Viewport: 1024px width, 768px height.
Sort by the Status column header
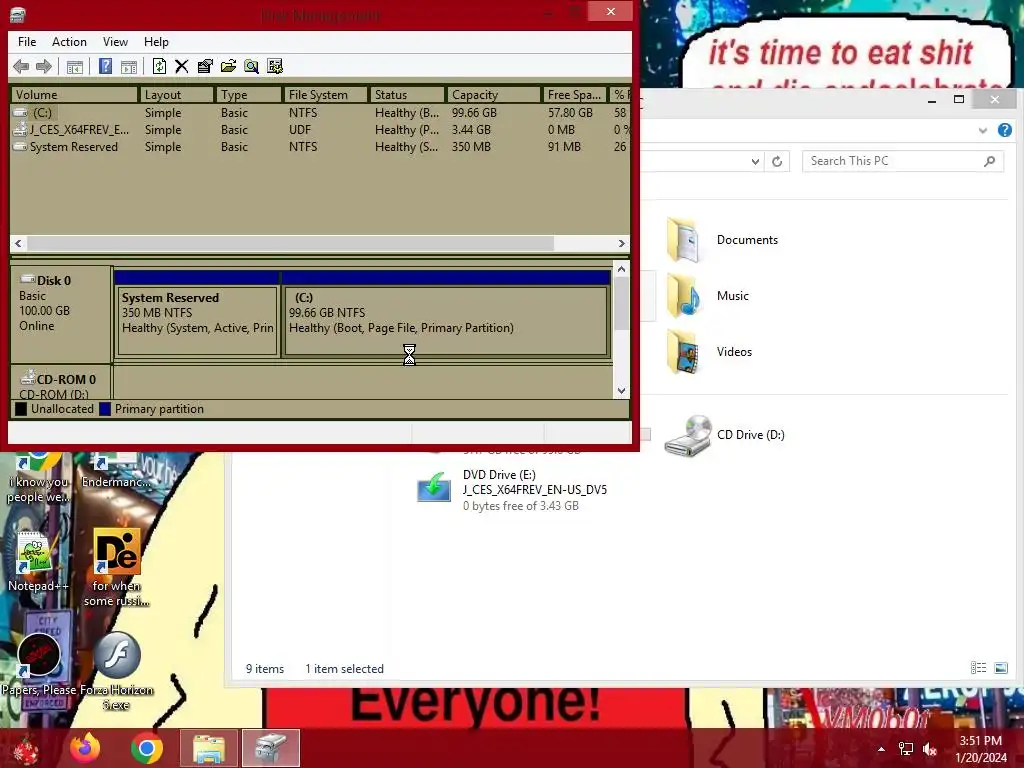[x=408, y=95]
